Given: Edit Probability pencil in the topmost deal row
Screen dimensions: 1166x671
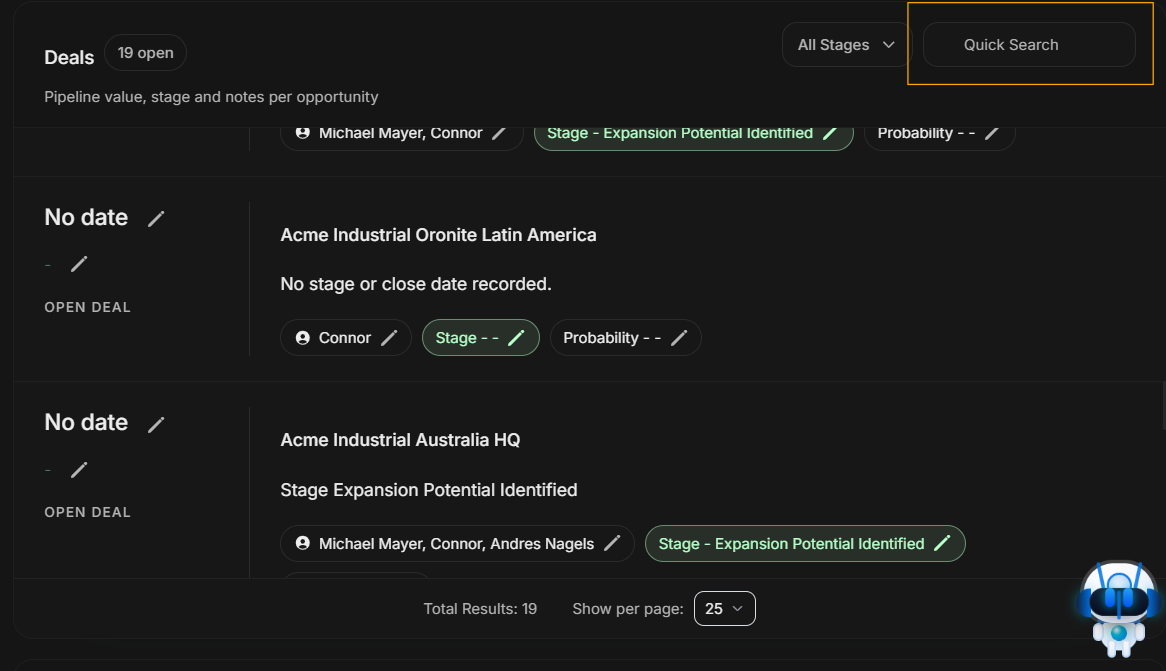Looking at the screenshot, I should point(992,133).
